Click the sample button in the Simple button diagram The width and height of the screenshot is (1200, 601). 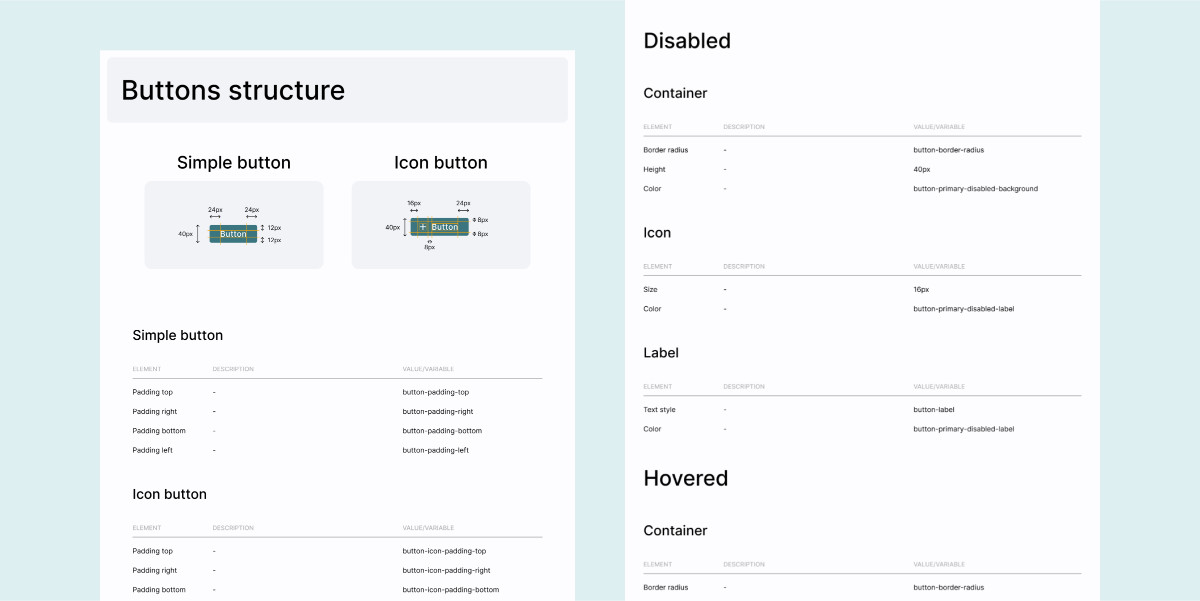pos(233,234)
